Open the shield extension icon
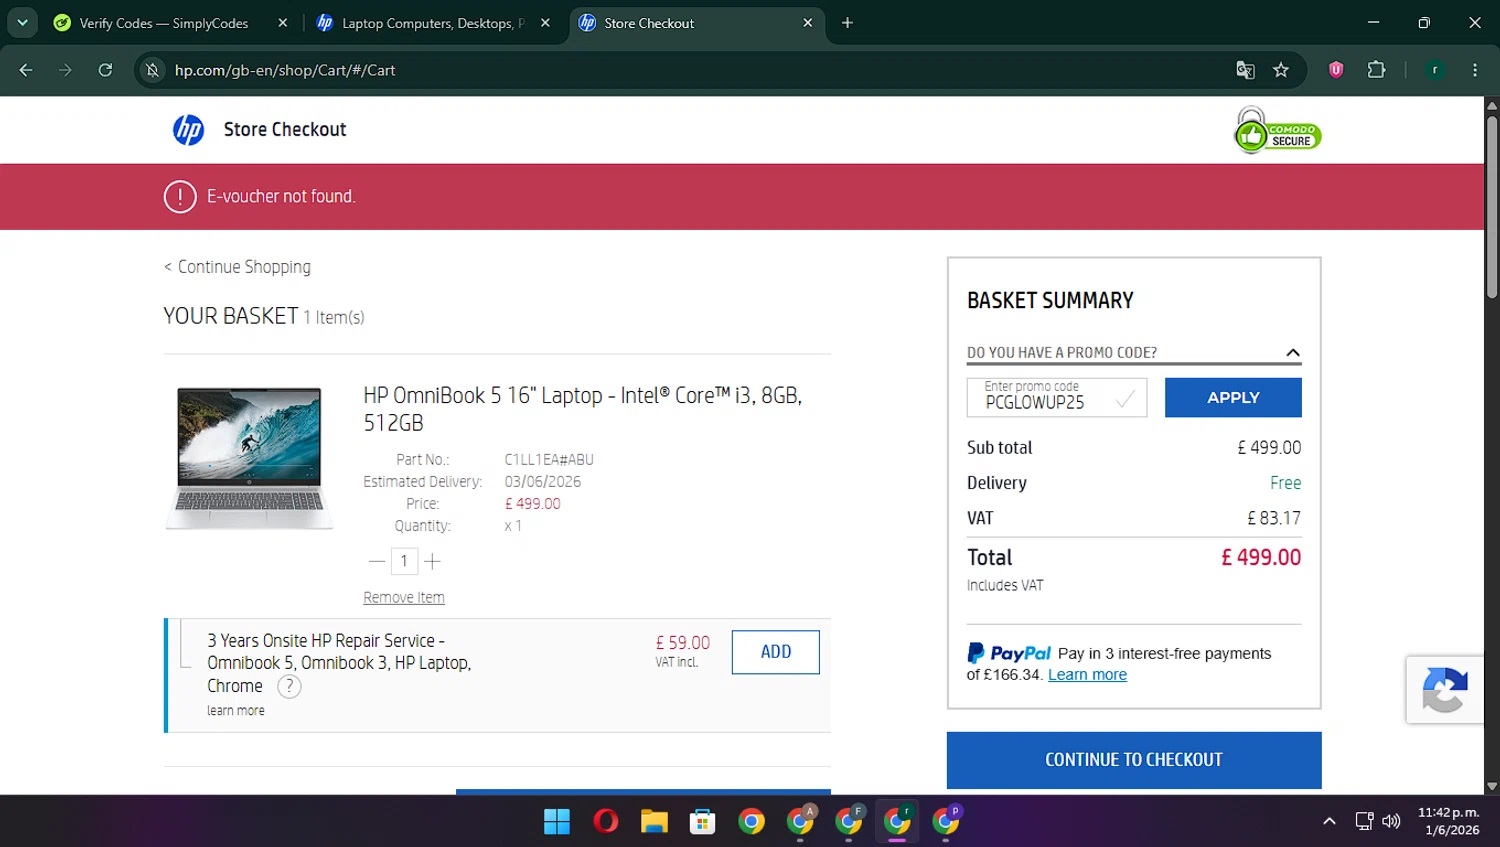Screen dimensions: 1500x847 tap(1336, 70)
